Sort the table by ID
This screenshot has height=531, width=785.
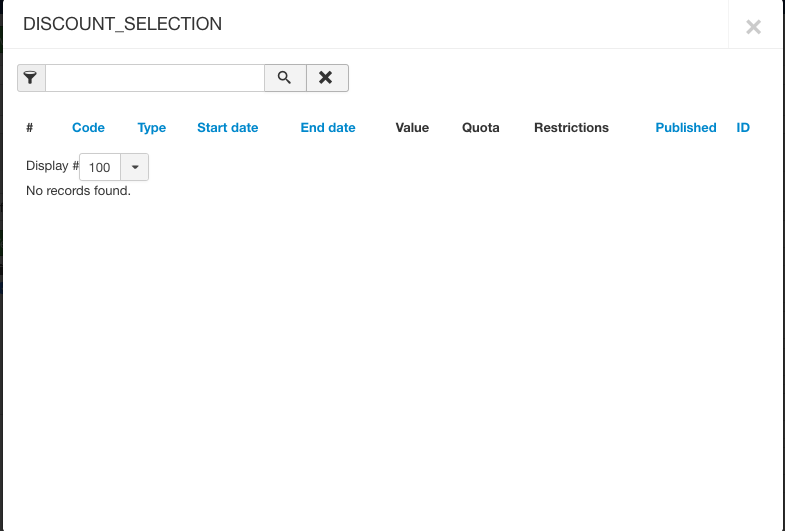coord(743,128)
